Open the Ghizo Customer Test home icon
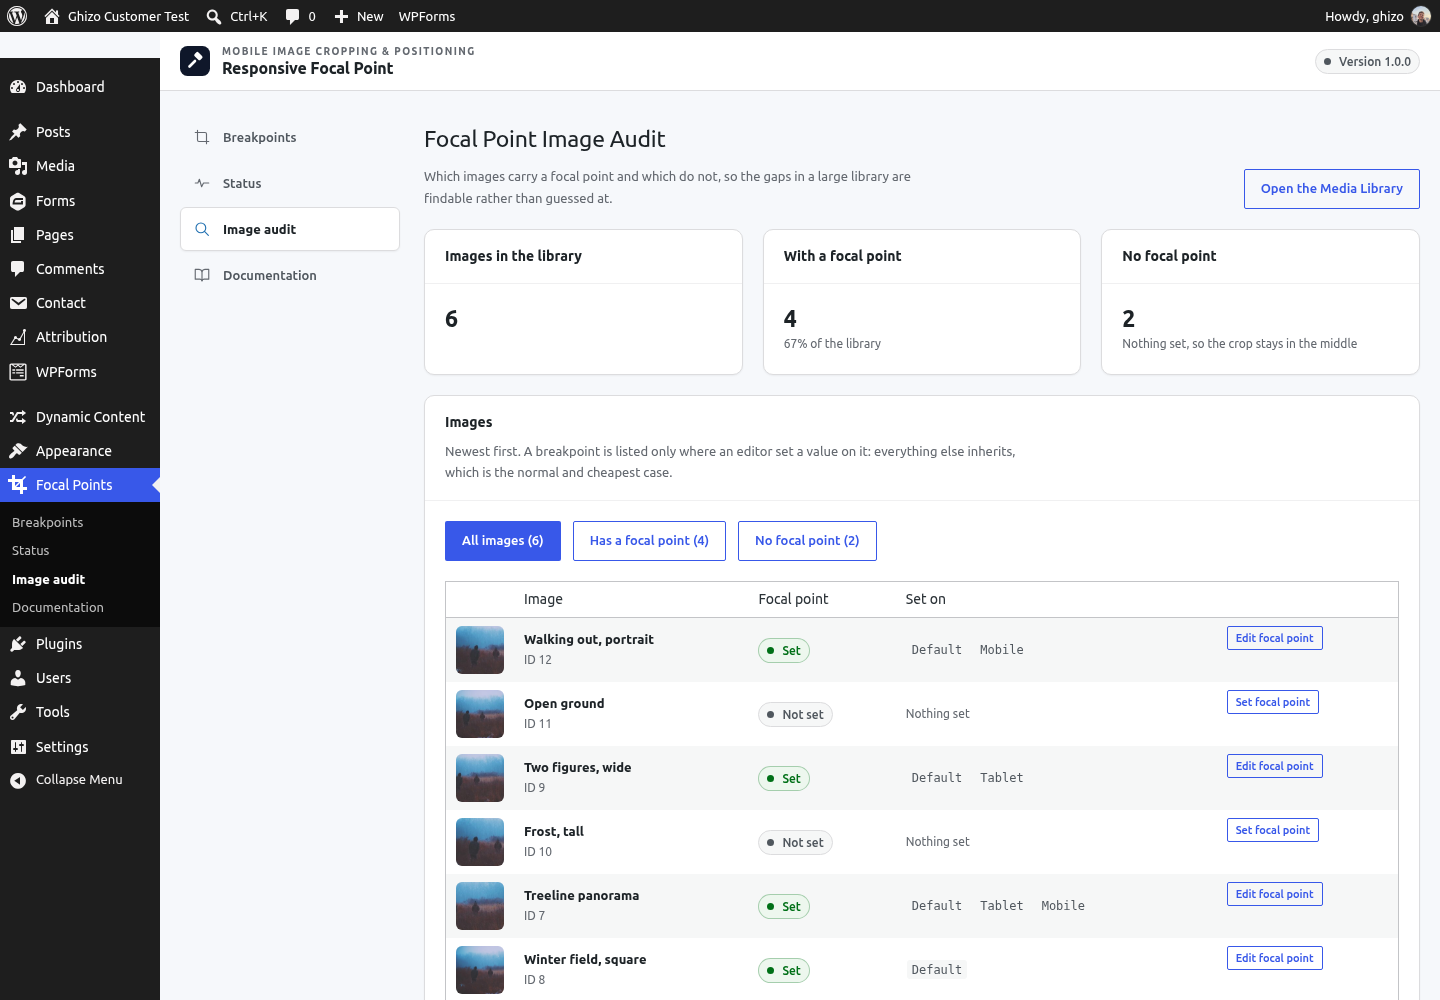 pos(52,16)
